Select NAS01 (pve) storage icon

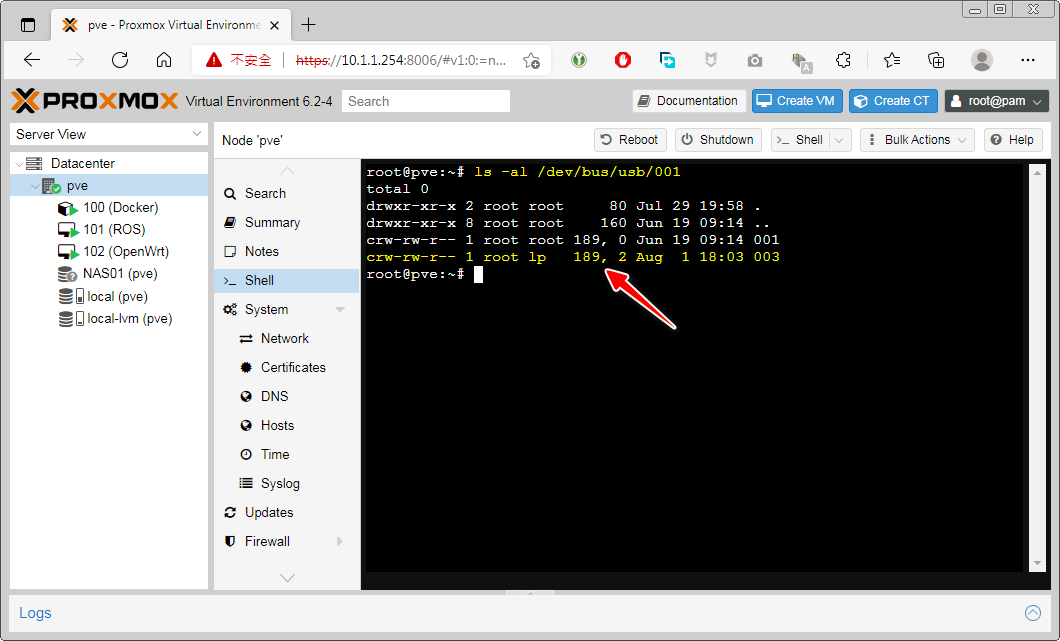(x=68, y=274)
